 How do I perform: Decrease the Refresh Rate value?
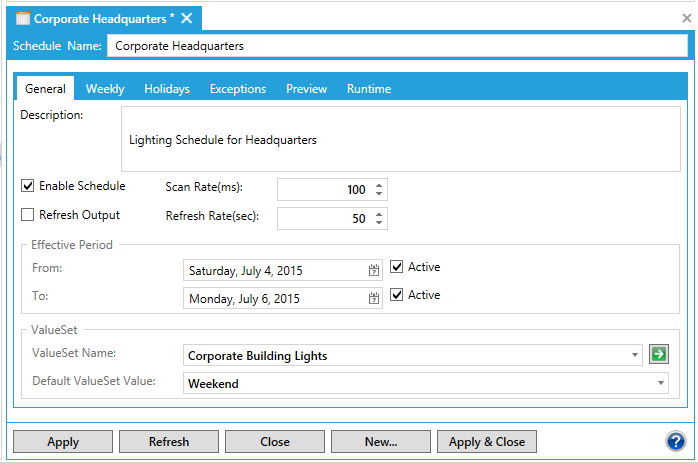[x=378, y=223]
